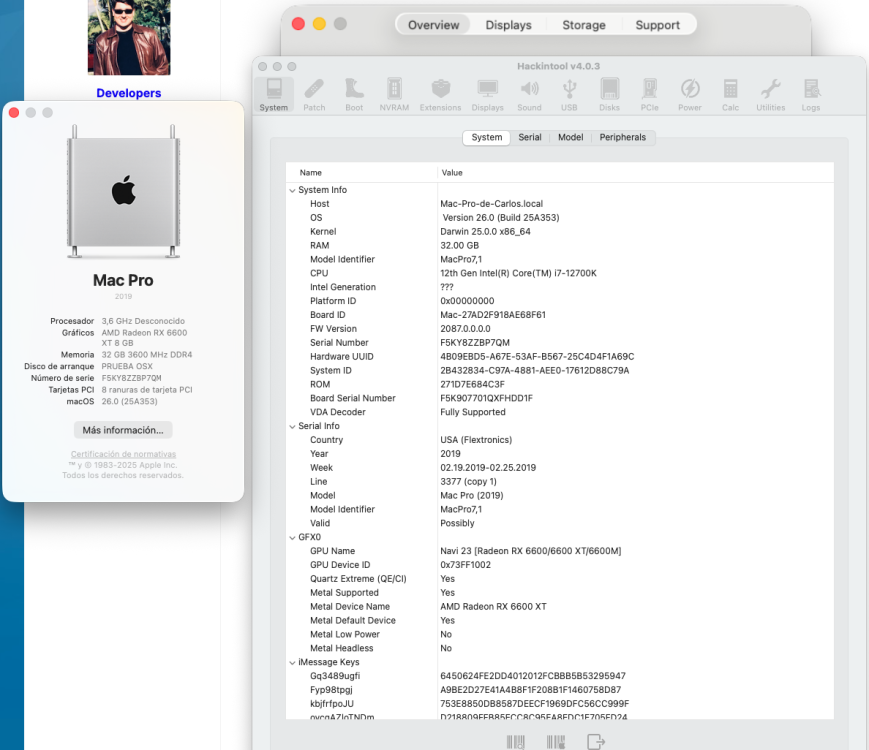Open the Sound section in Hackintool
869x750 pixels.
[529, 95]
